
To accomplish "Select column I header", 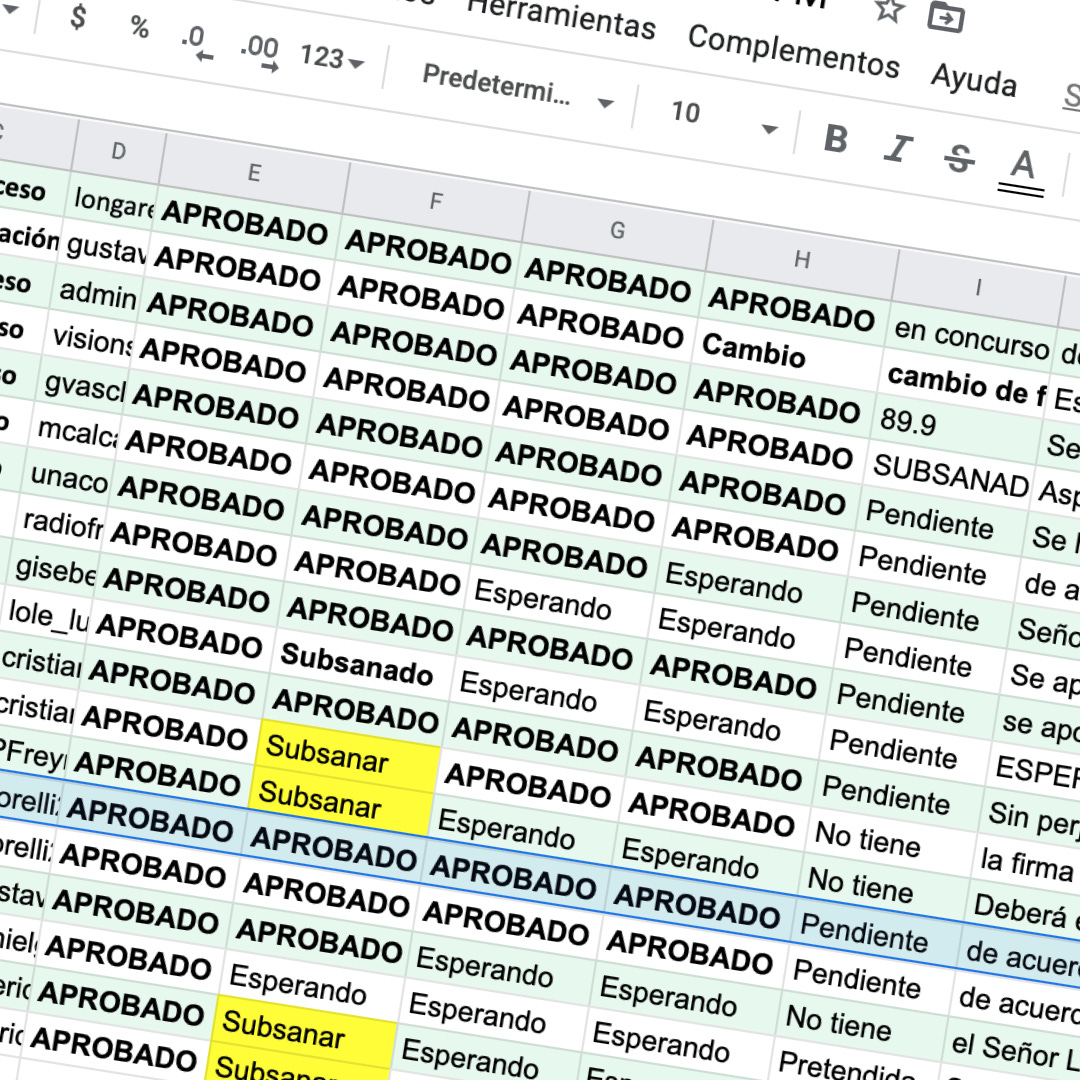I will pos(978,287).
